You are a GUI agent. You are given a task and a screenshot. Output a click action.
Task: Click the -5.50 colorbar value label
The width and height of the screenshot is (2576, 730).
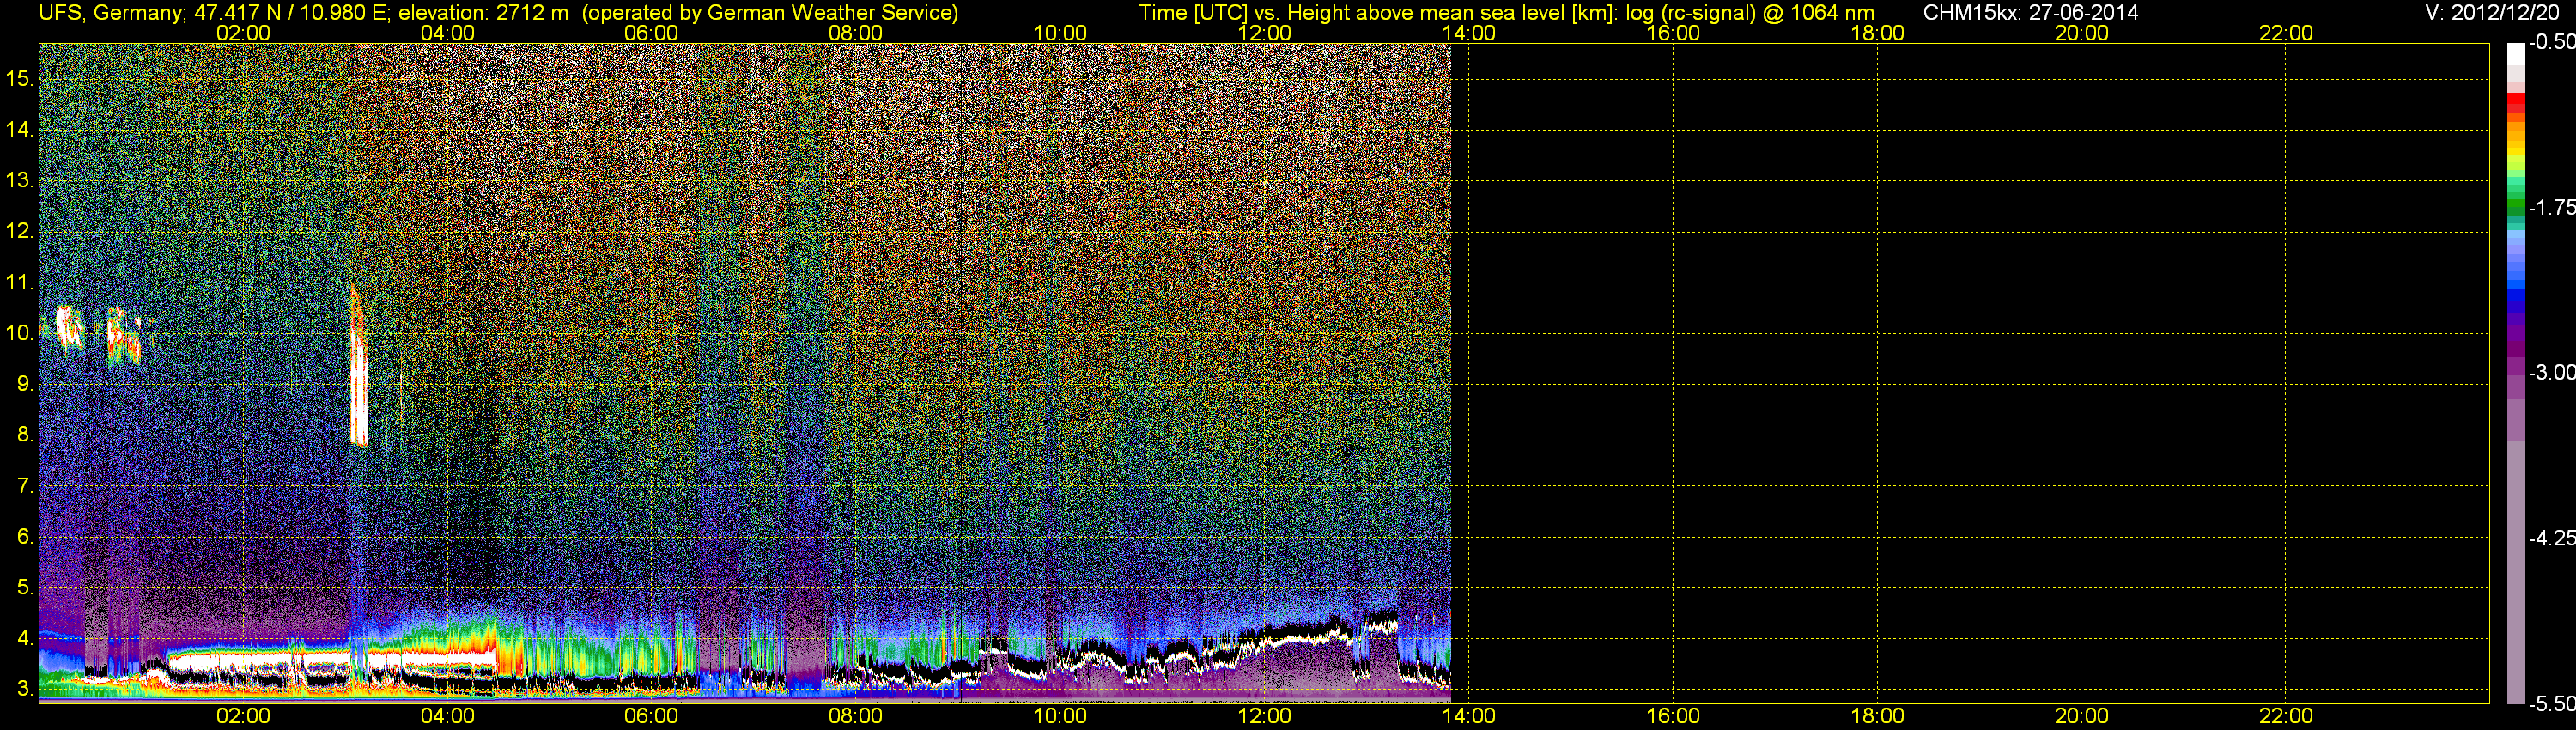click(x=2553, y=703)
